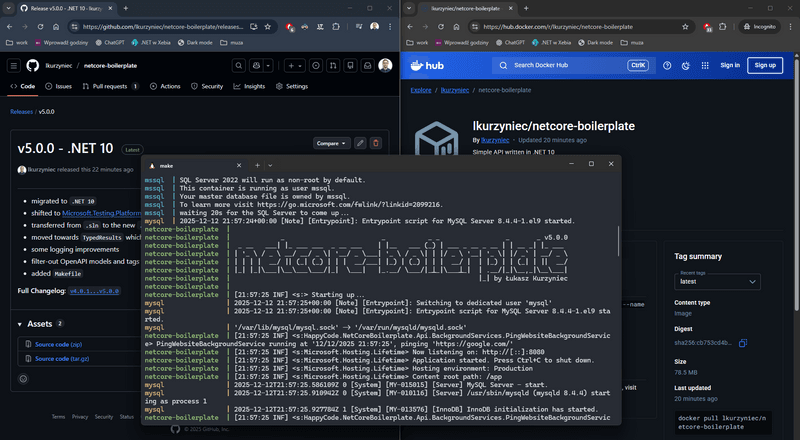Open GitHub hamburger navigation menu
This screenshot has height=440, width=800.
tap(14, 65)
